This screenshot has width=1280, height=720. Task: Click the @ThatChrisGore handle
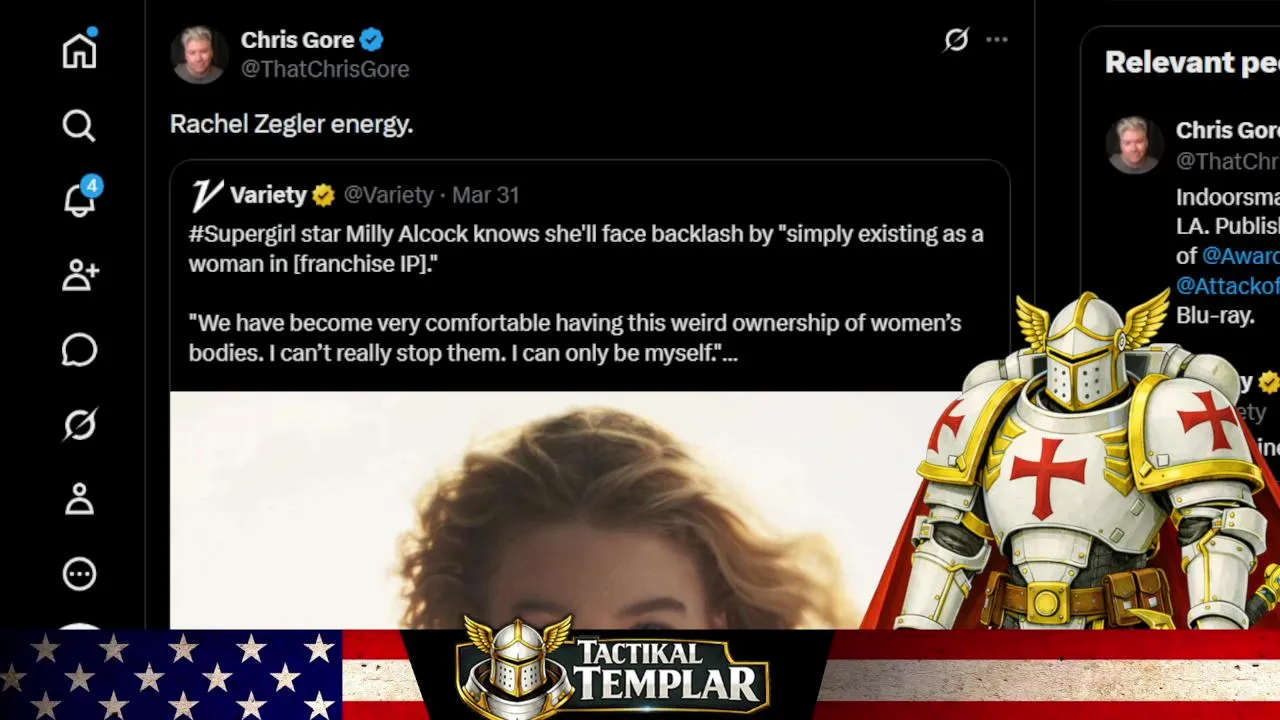point(325,69)
